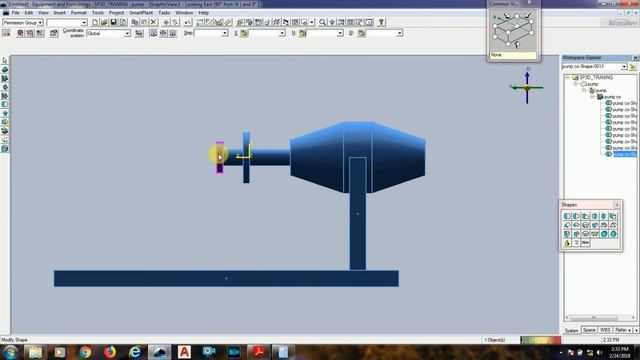The width and height of the screenshot is (640, 360).
Task: Open the Format menu
Action: click(x=78, y=13)
